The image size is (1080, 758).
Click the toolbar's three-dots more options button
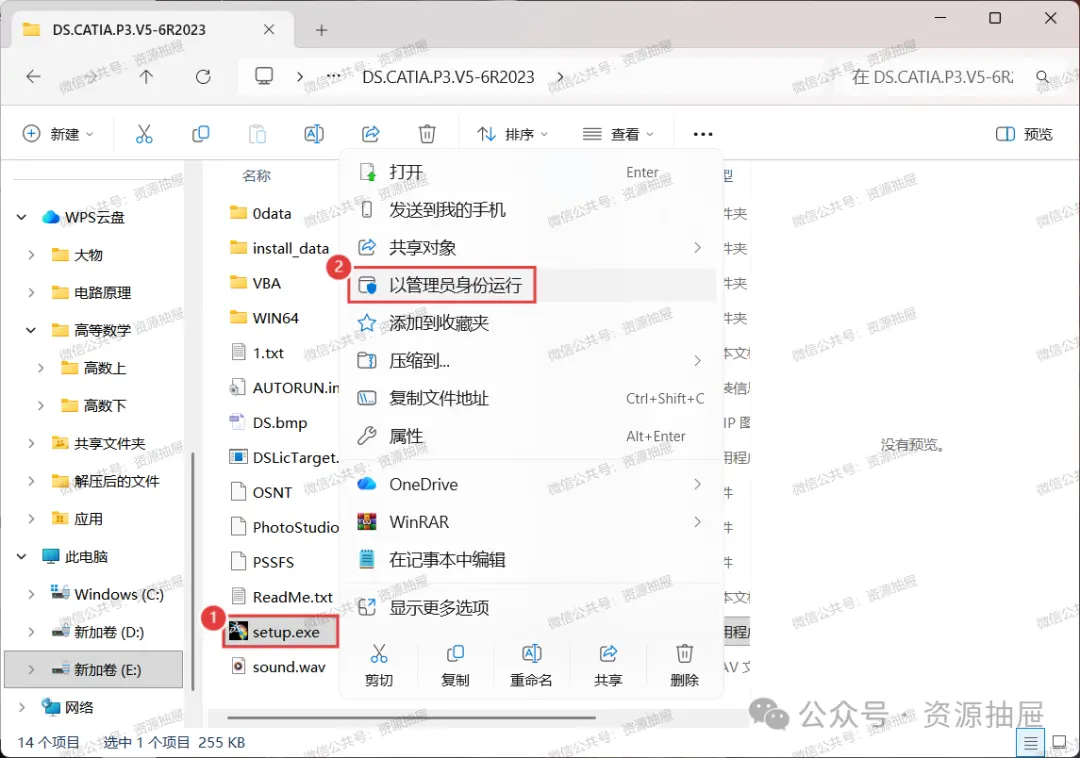pos(703,134)
